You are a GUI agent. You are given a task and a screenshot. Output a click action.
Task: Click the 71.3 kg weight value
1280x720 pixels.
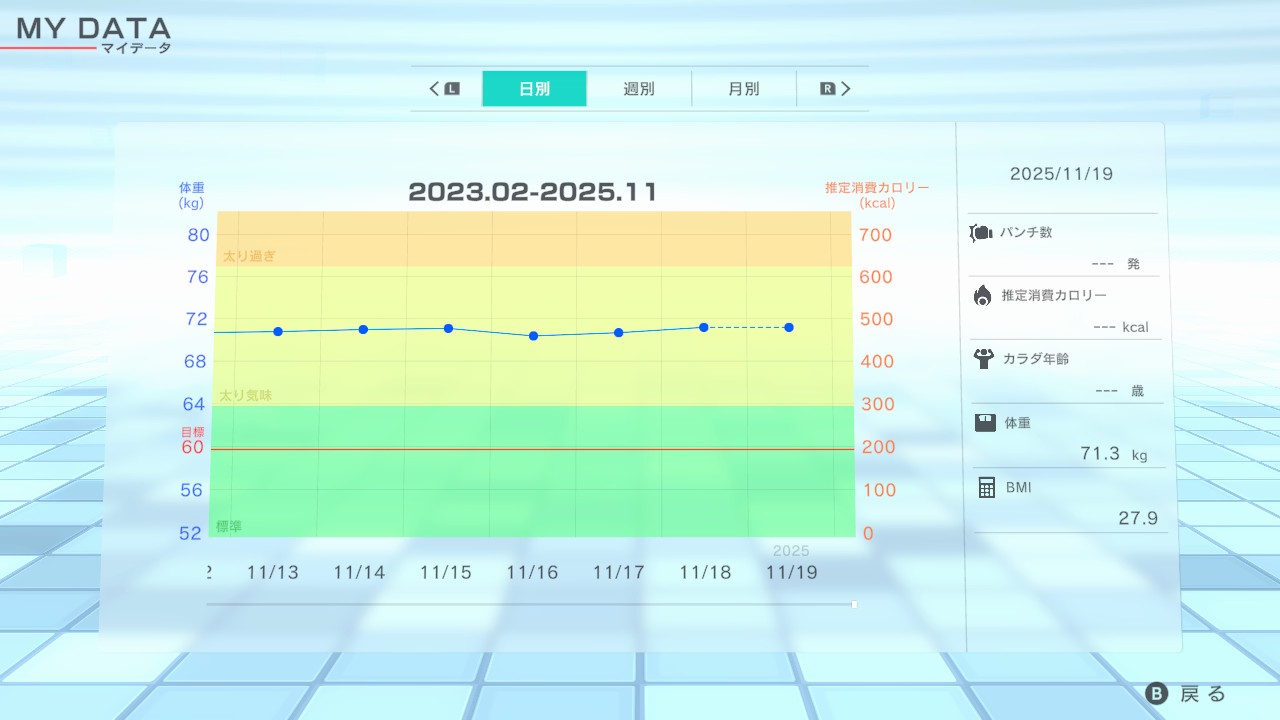tap(1100, 454)
